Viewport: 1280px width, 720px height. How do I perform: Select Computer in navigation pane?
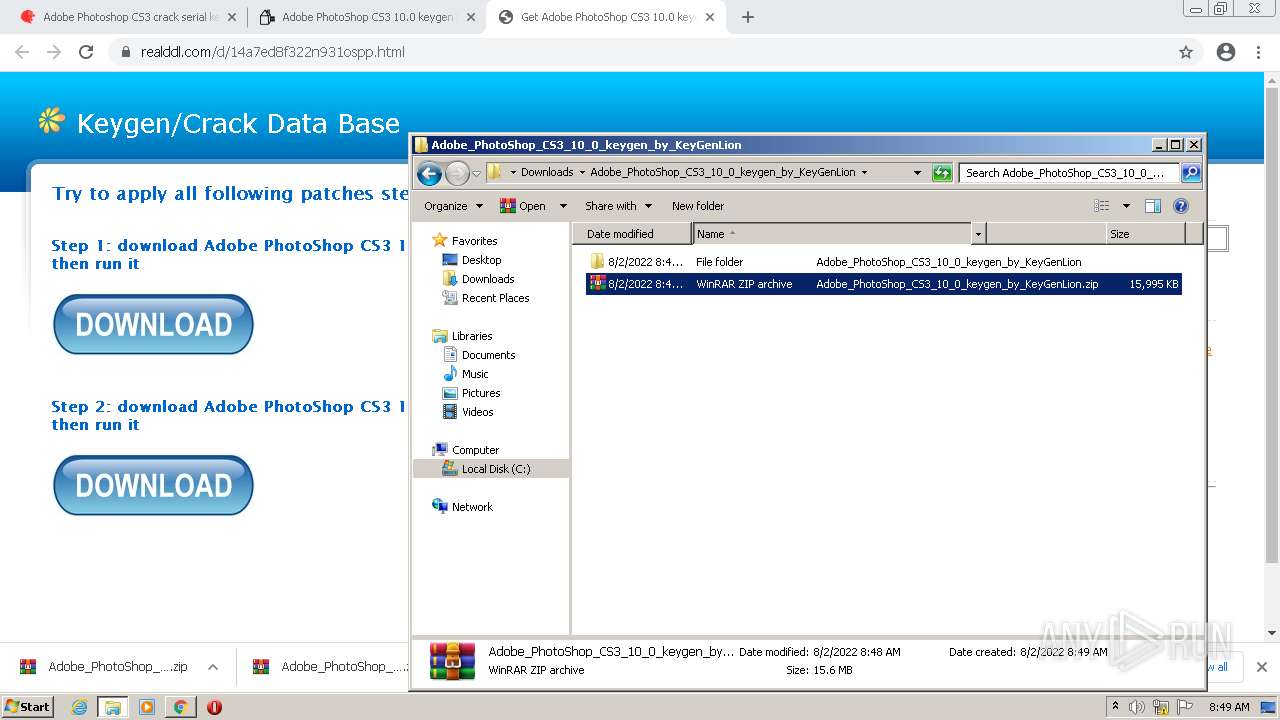coord(475,450)
